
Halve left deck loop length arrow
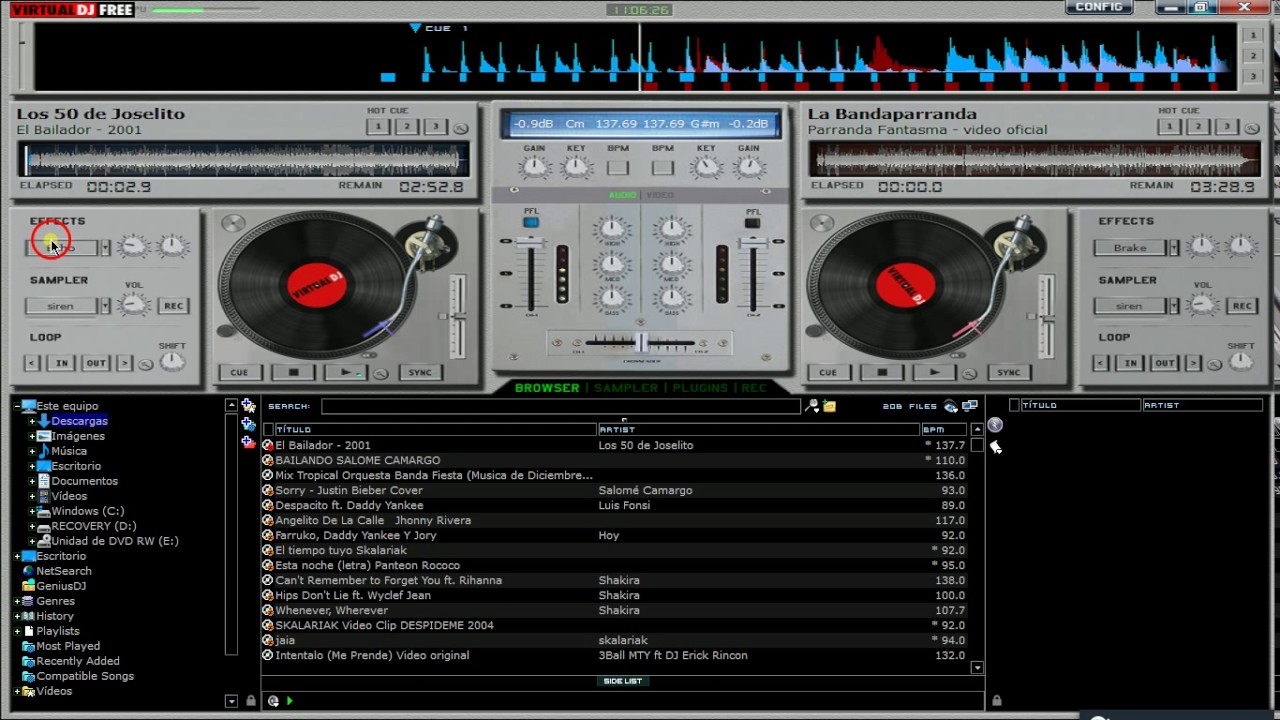click(x=33, y=363)
